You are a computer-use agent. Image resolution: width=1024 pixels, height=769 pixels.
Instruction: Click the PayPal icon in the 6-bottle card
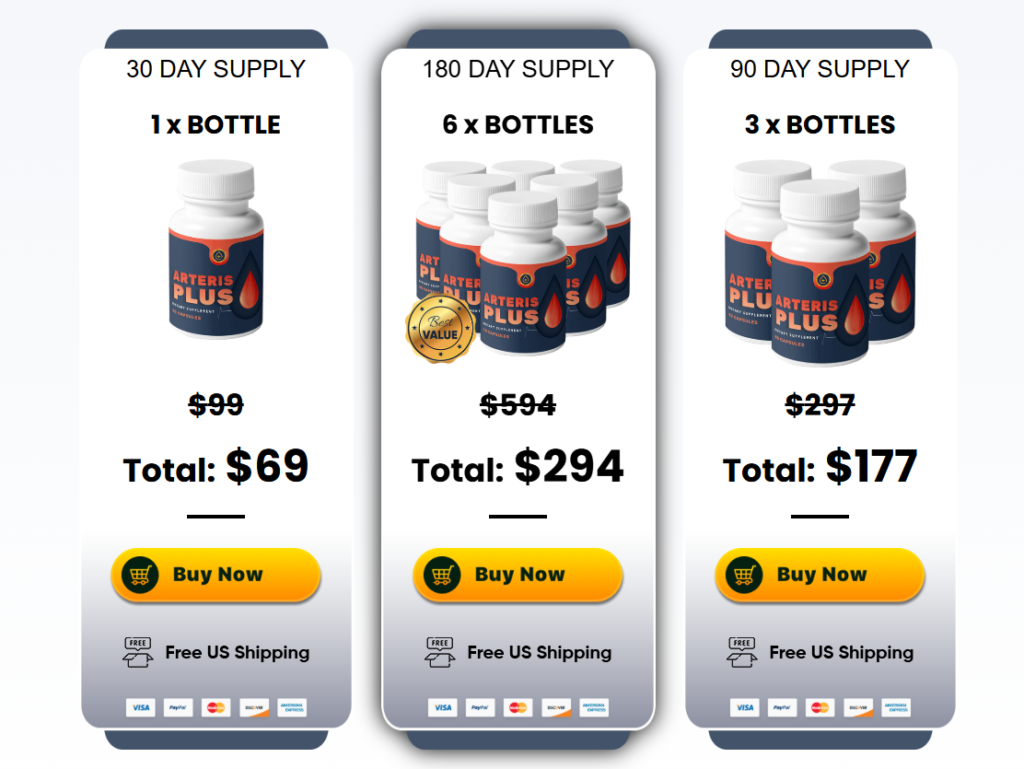pyautogui.click(x=480, y=708)
